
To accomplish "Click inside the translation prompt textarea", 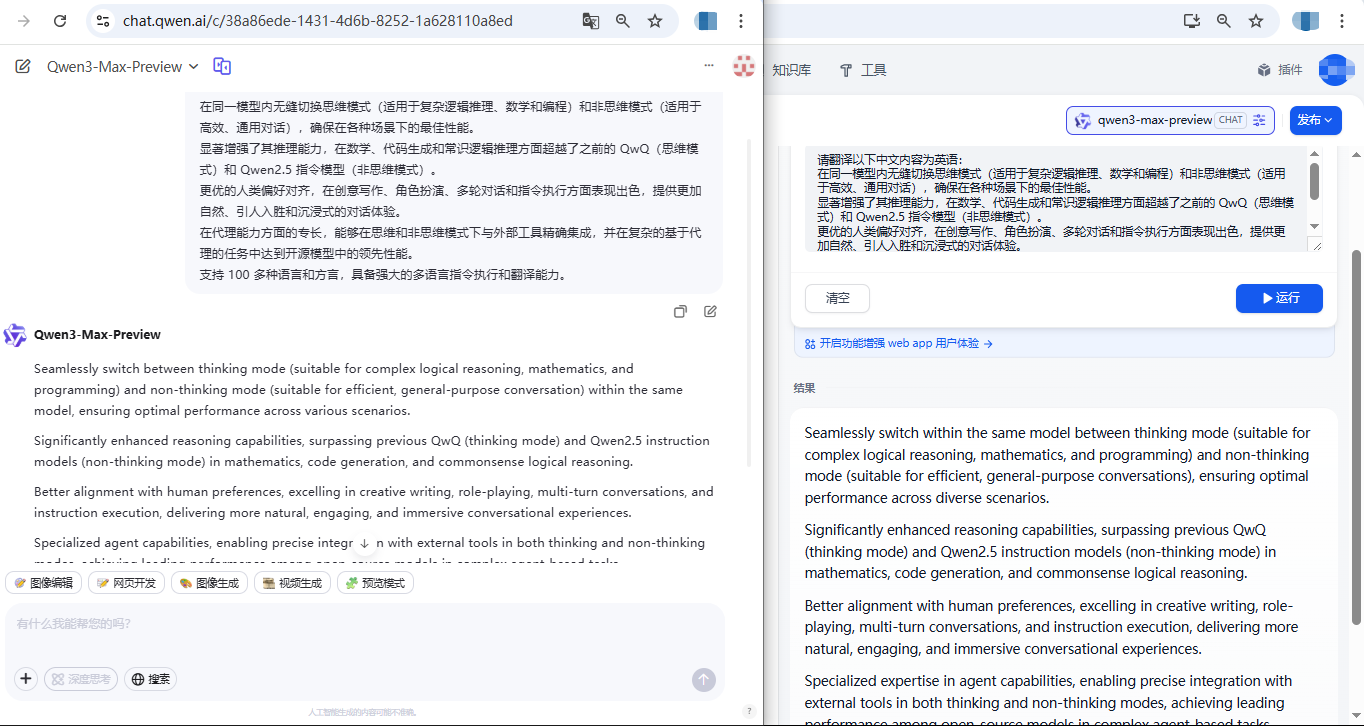I will click(1056, 199).
